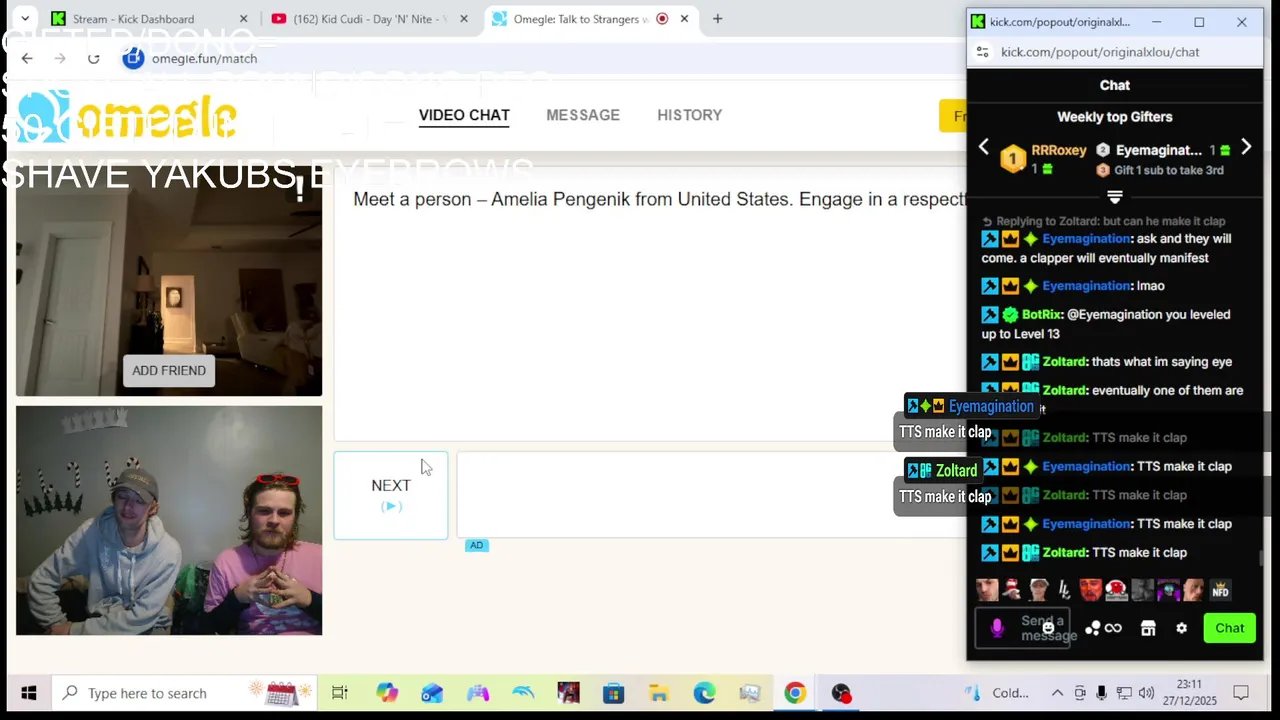Switch to Google Chrome on taskbar
Screen dimensions: 1280x720
pos(795,693)
